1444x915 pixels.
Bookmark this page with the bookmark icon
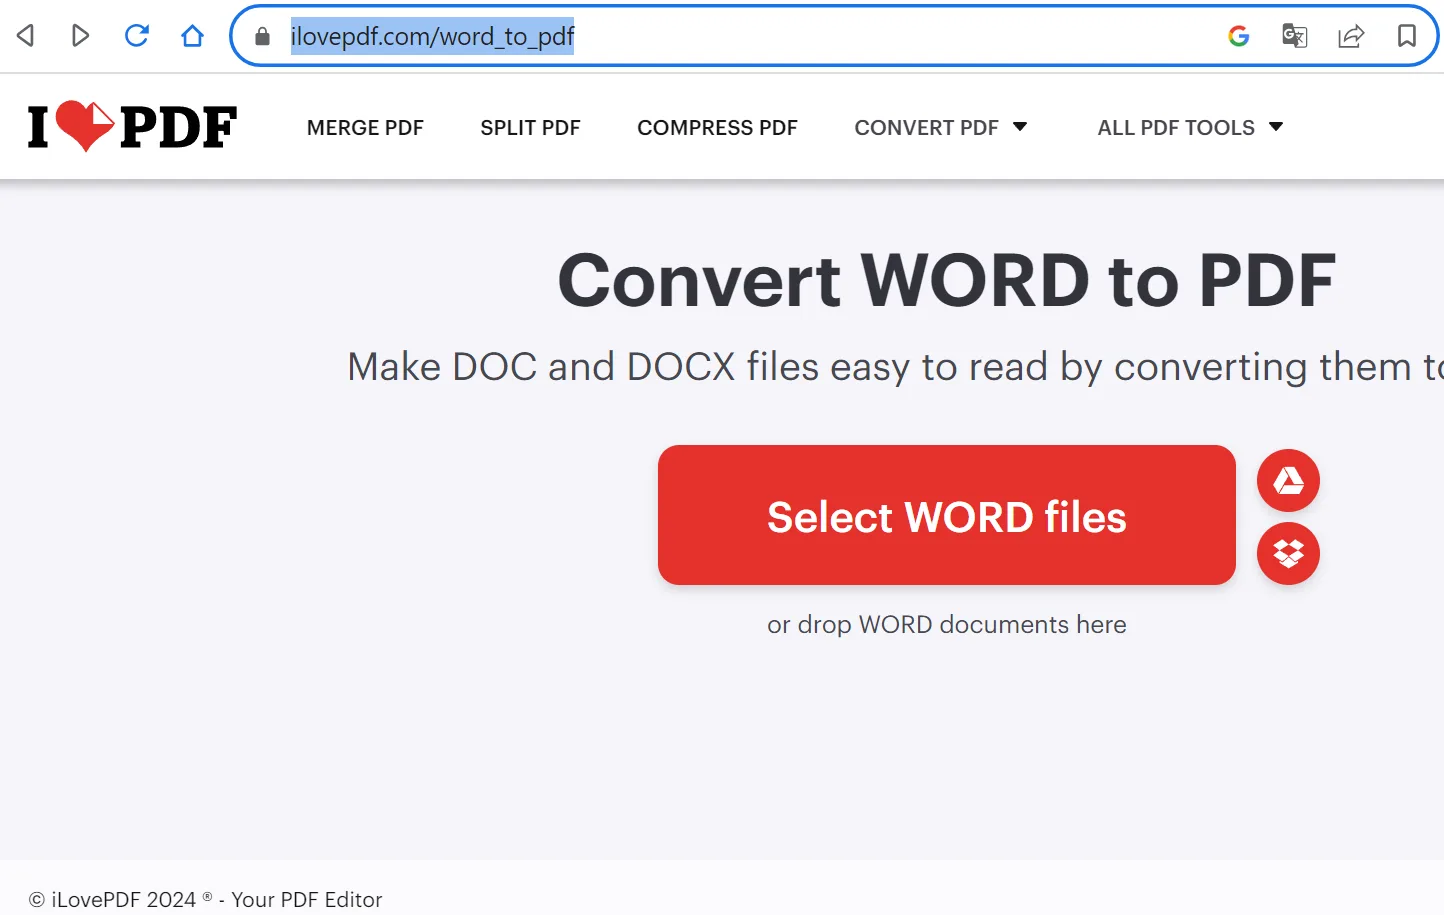1407,36
